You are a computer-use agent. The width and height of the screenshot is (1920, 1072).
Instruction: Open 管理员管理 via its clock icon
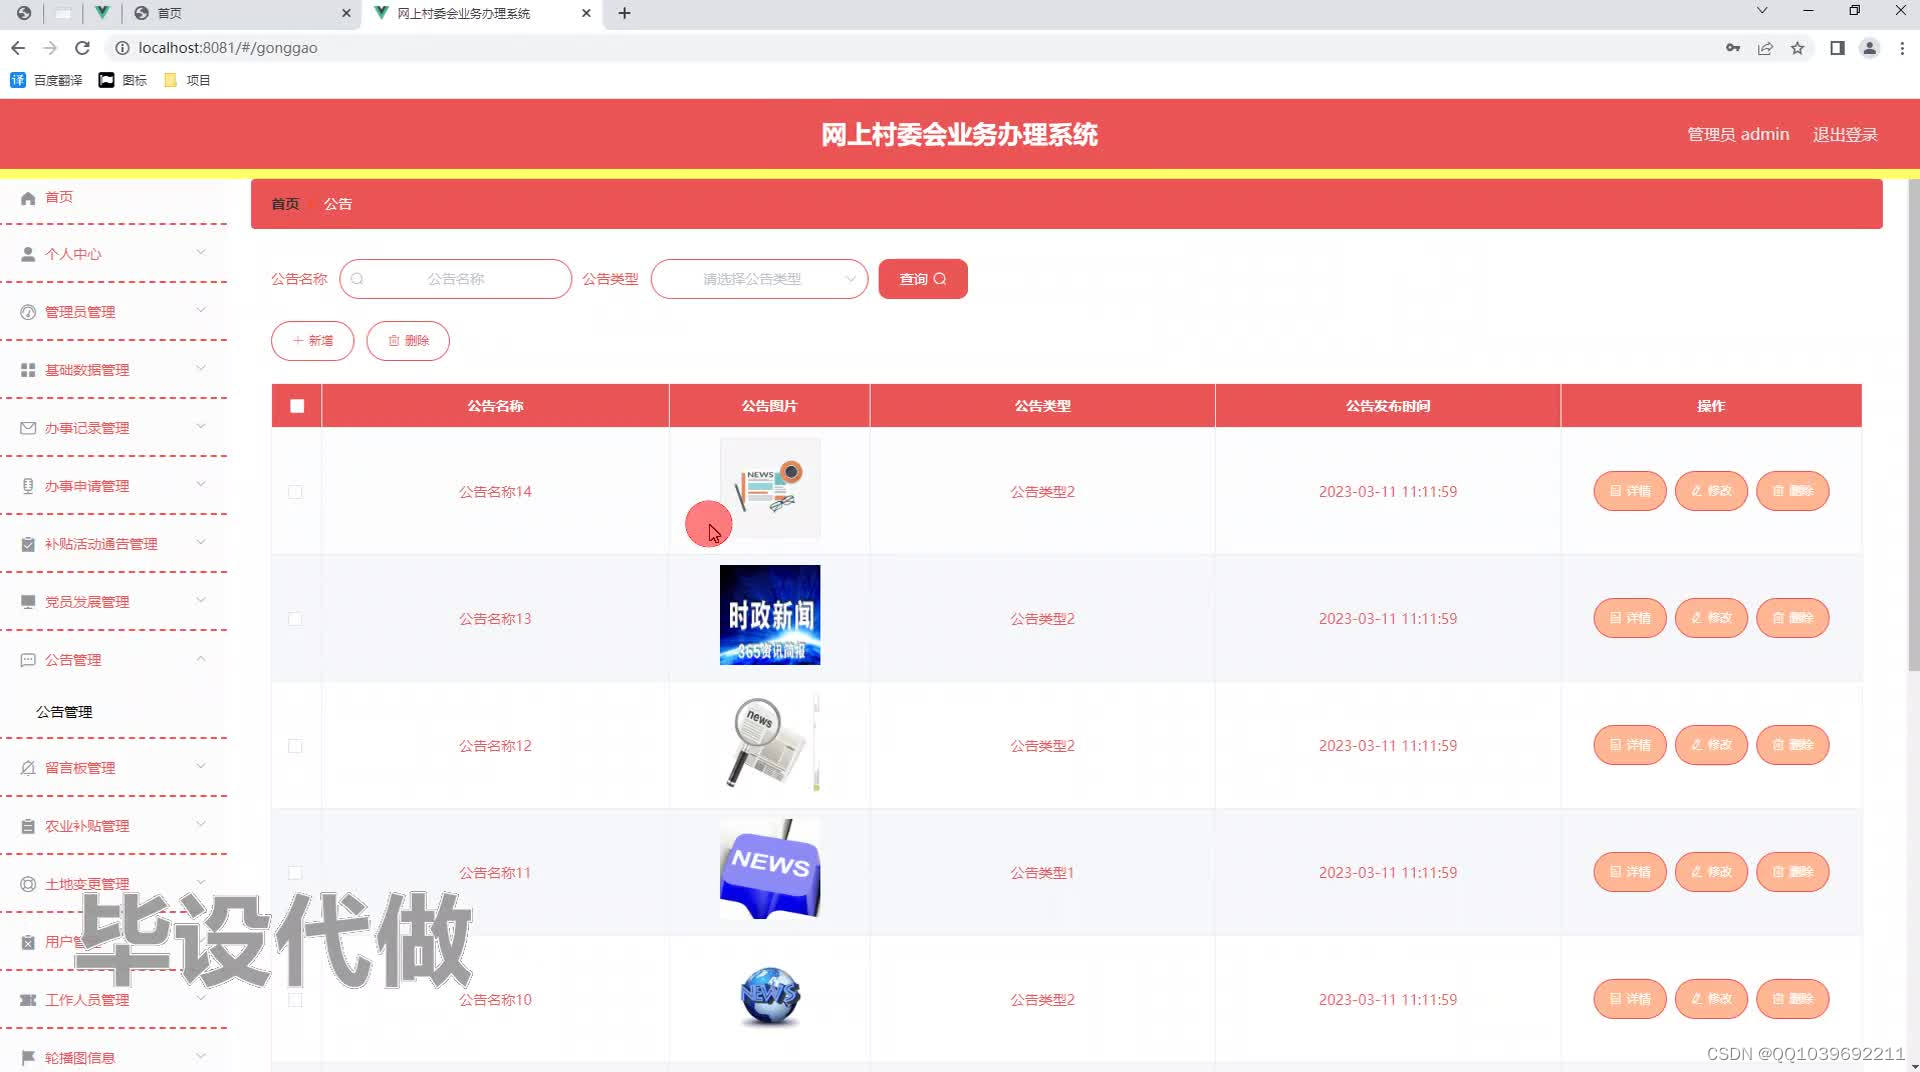tap(27, 311)
